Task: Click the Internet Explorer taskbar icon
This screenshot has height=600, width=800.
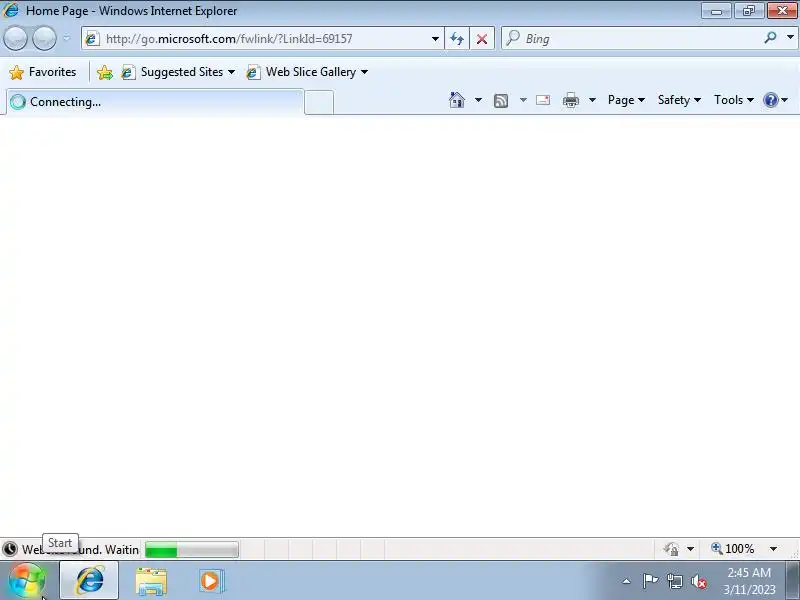Action: tap(89, 581)
